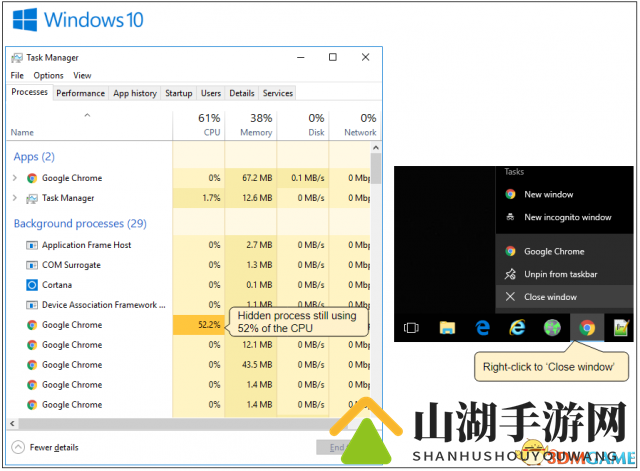Select Google Chrome in the jump list
This screenshot has width=640, height=471.
click(564, 251)
